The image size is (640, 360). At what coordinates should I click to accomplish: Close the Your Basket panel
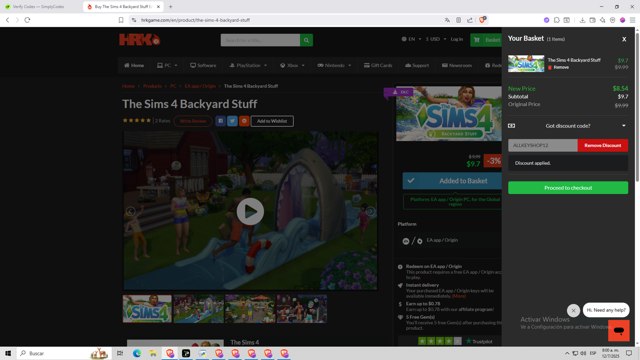624,39
